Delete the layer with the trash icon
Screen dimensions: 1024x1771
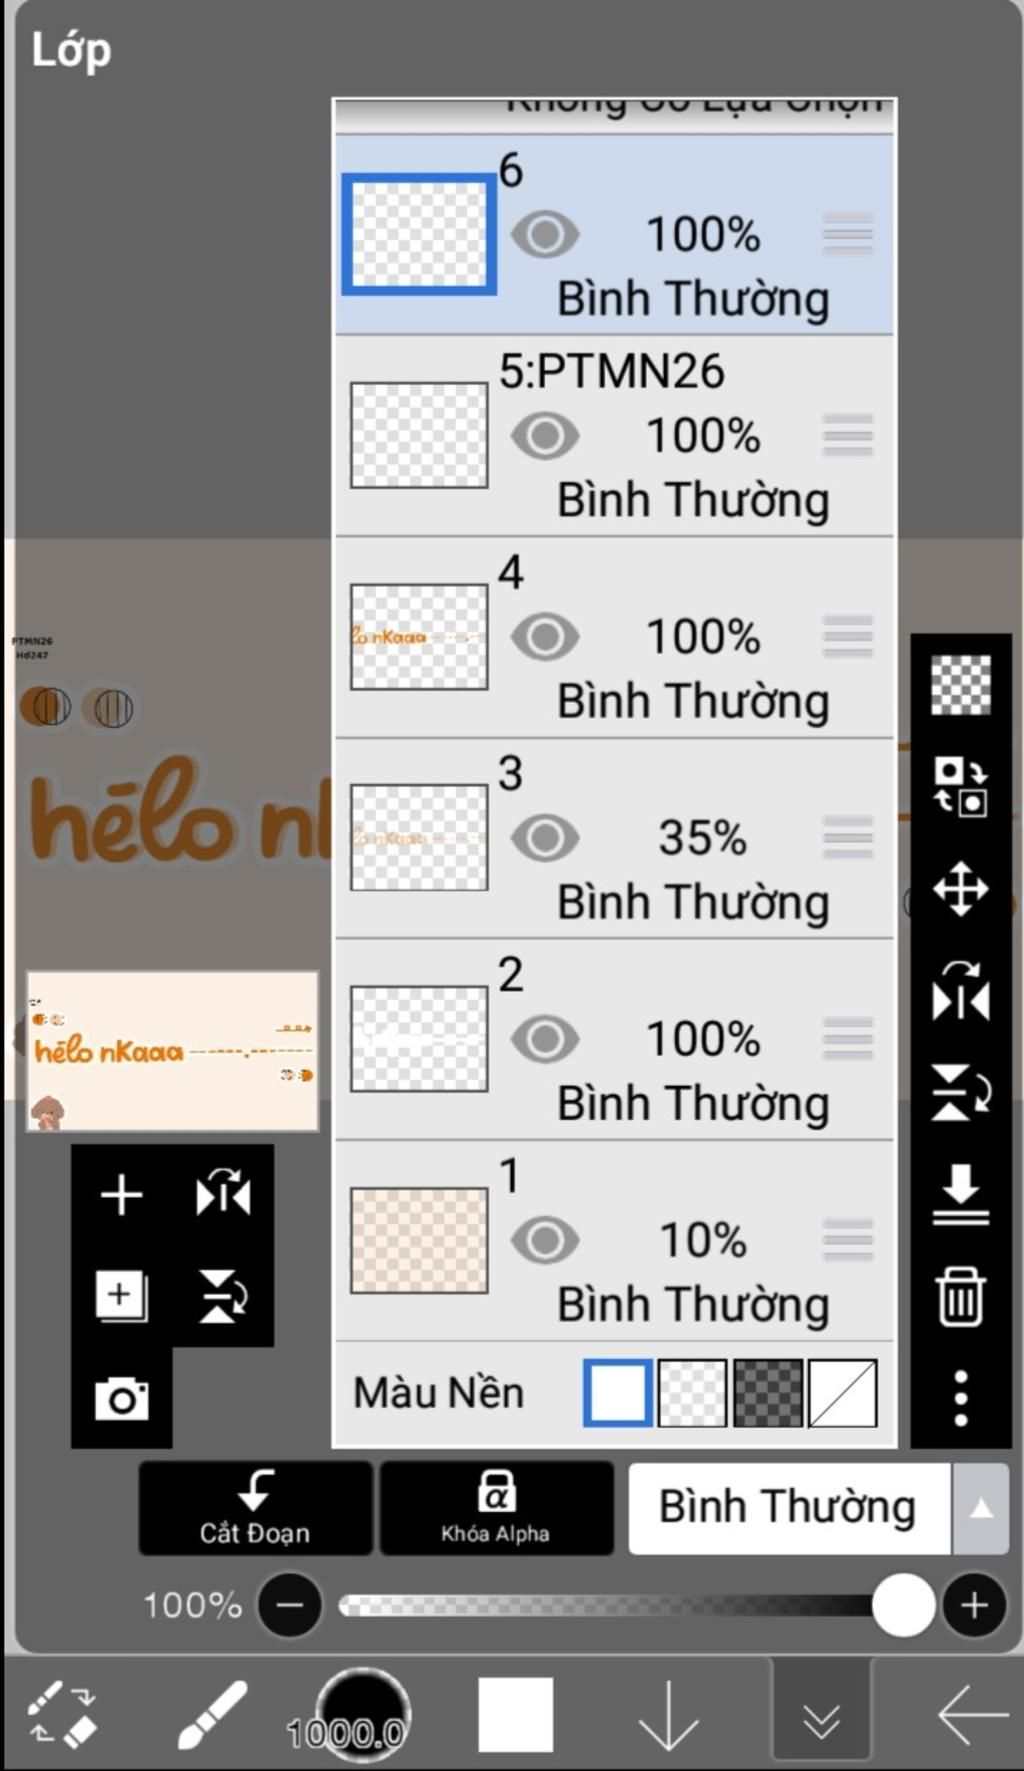[x=960, y=1296]
